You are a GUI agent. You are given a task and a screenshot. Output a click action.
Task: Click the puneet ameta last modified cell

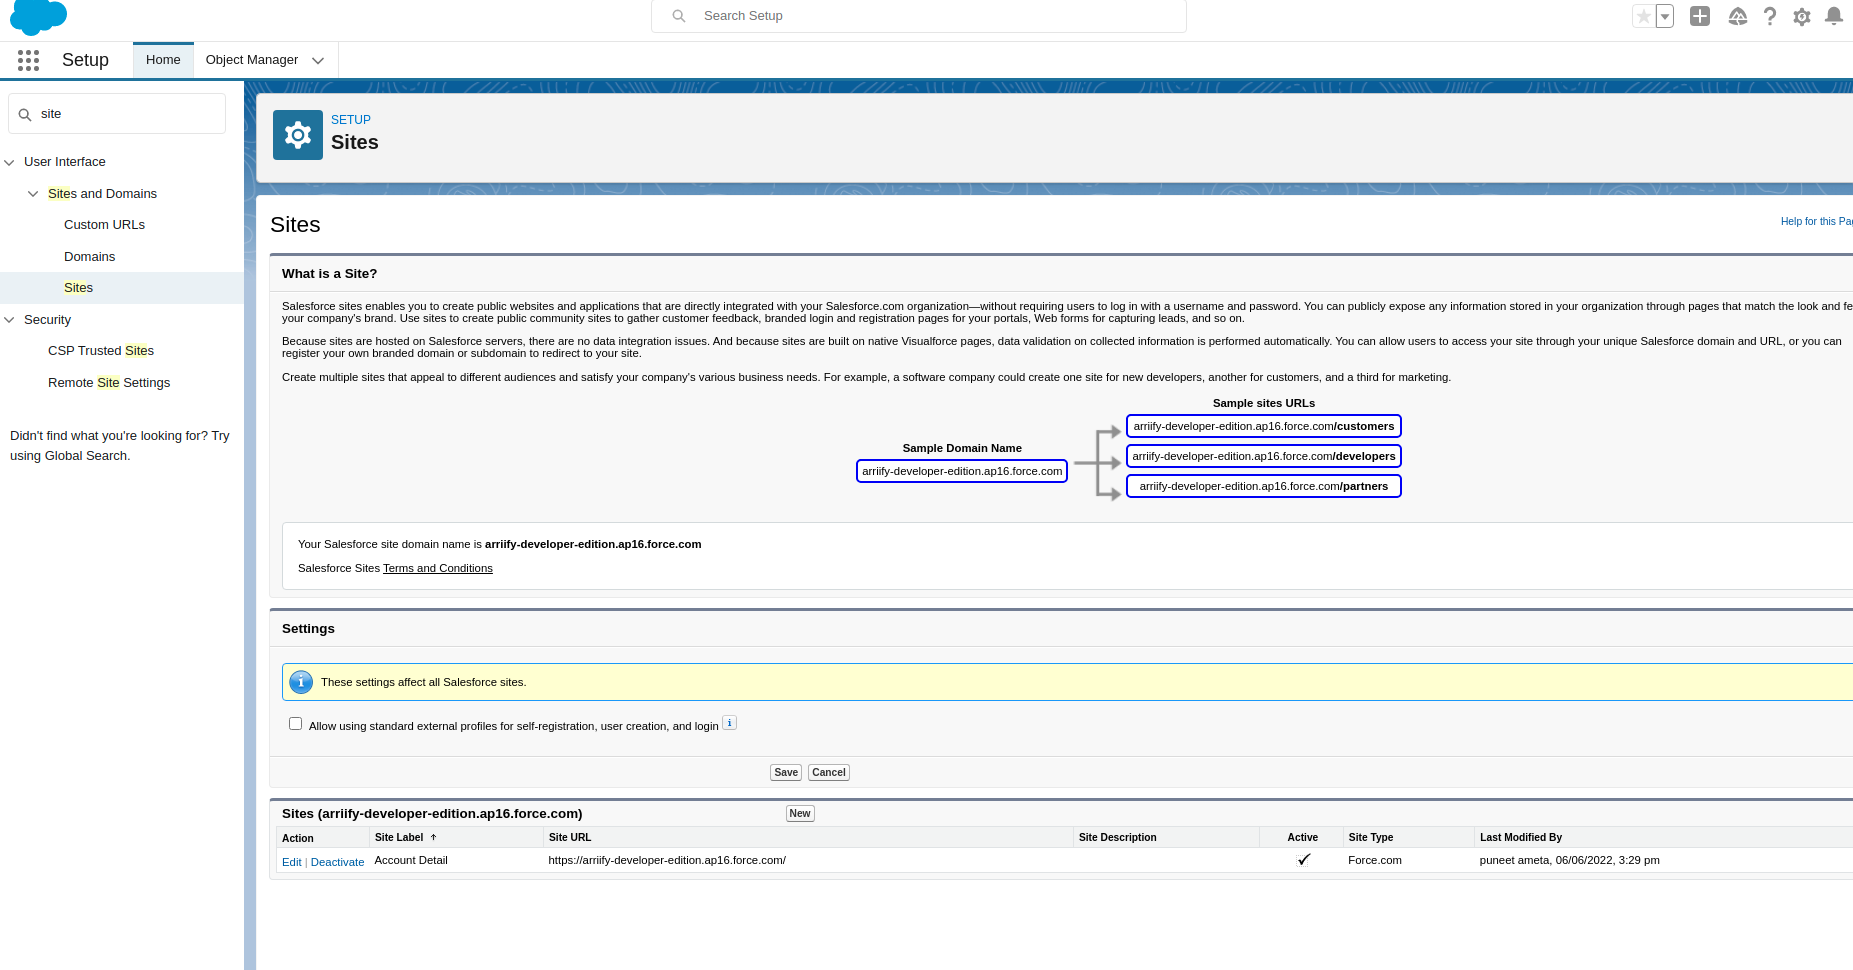click(1569, 860)
